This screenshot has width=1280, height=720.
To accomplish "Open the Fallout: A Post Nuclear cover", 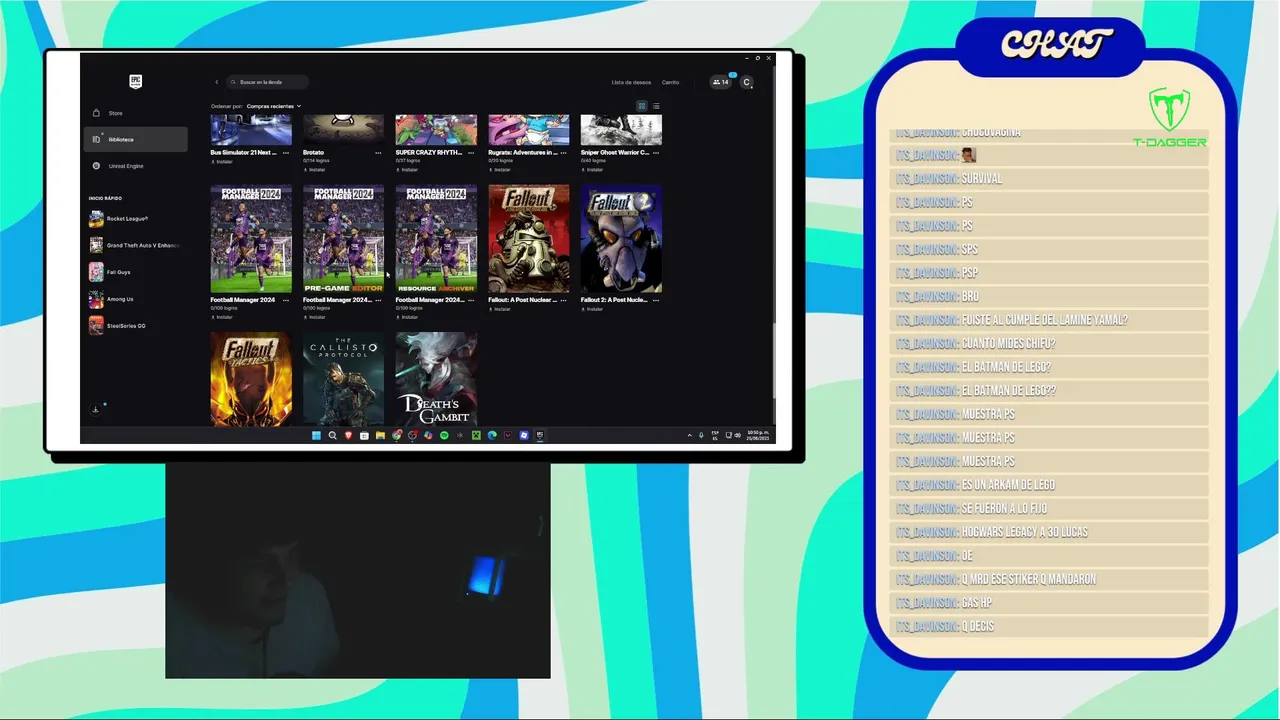I will [529, 239].
